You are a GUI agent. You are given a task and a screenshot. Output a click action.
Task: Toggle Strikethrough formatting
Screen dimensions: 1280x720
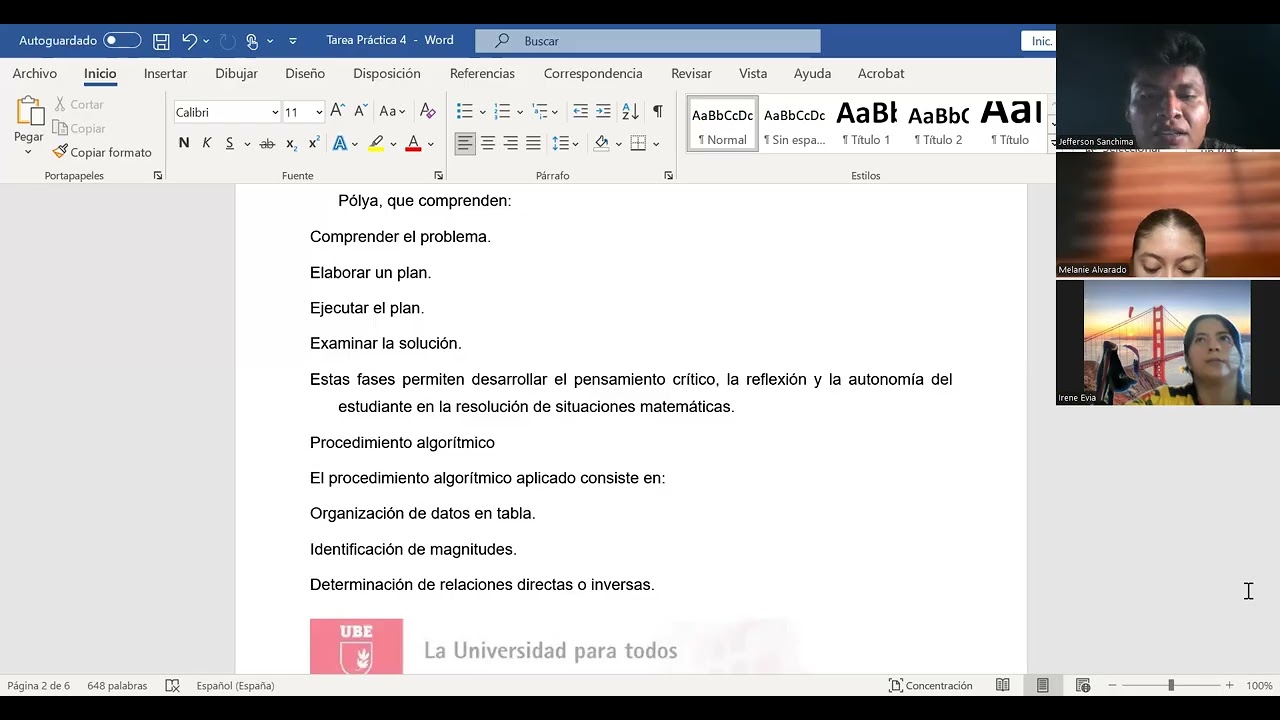[267, 143]
